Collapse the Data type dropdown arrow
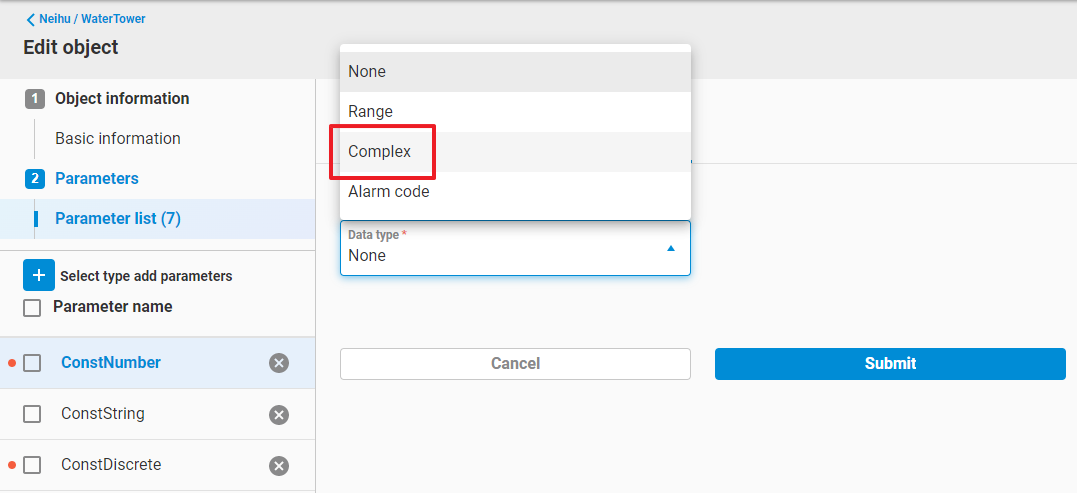This screenshot has width=1077, height=493. click(x=671, y=248)
